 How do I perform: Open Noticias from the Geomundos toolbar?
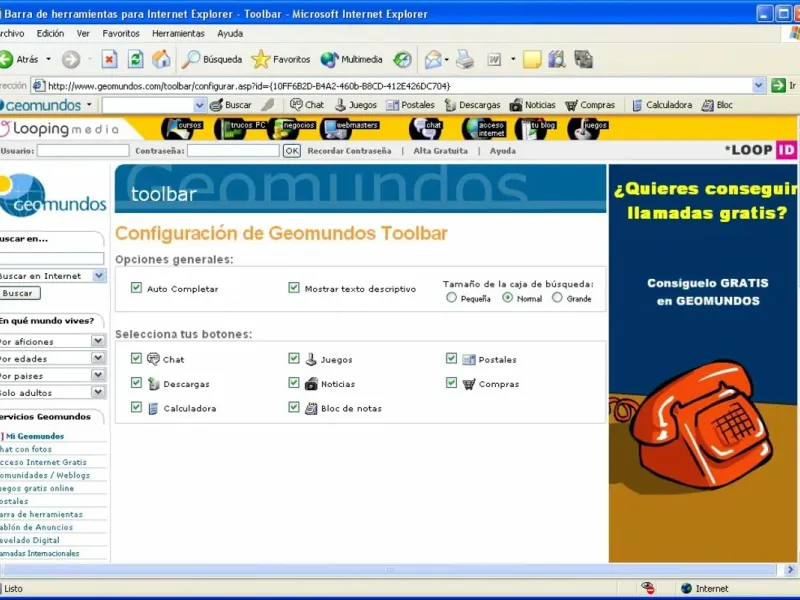pos(533,105)
